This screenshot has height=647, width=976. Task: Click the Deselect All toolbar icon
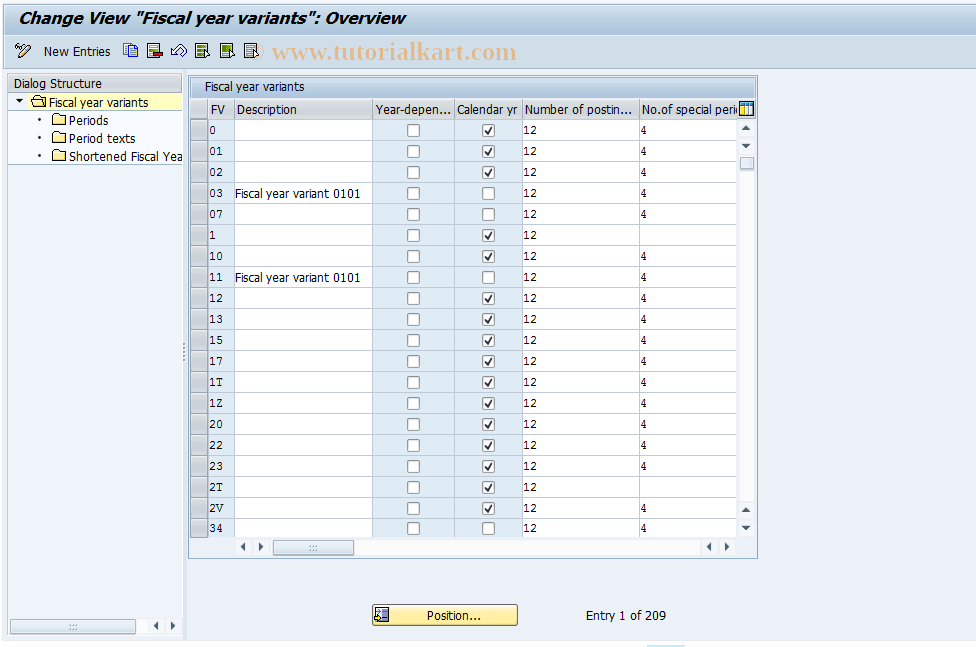[250, 50]
